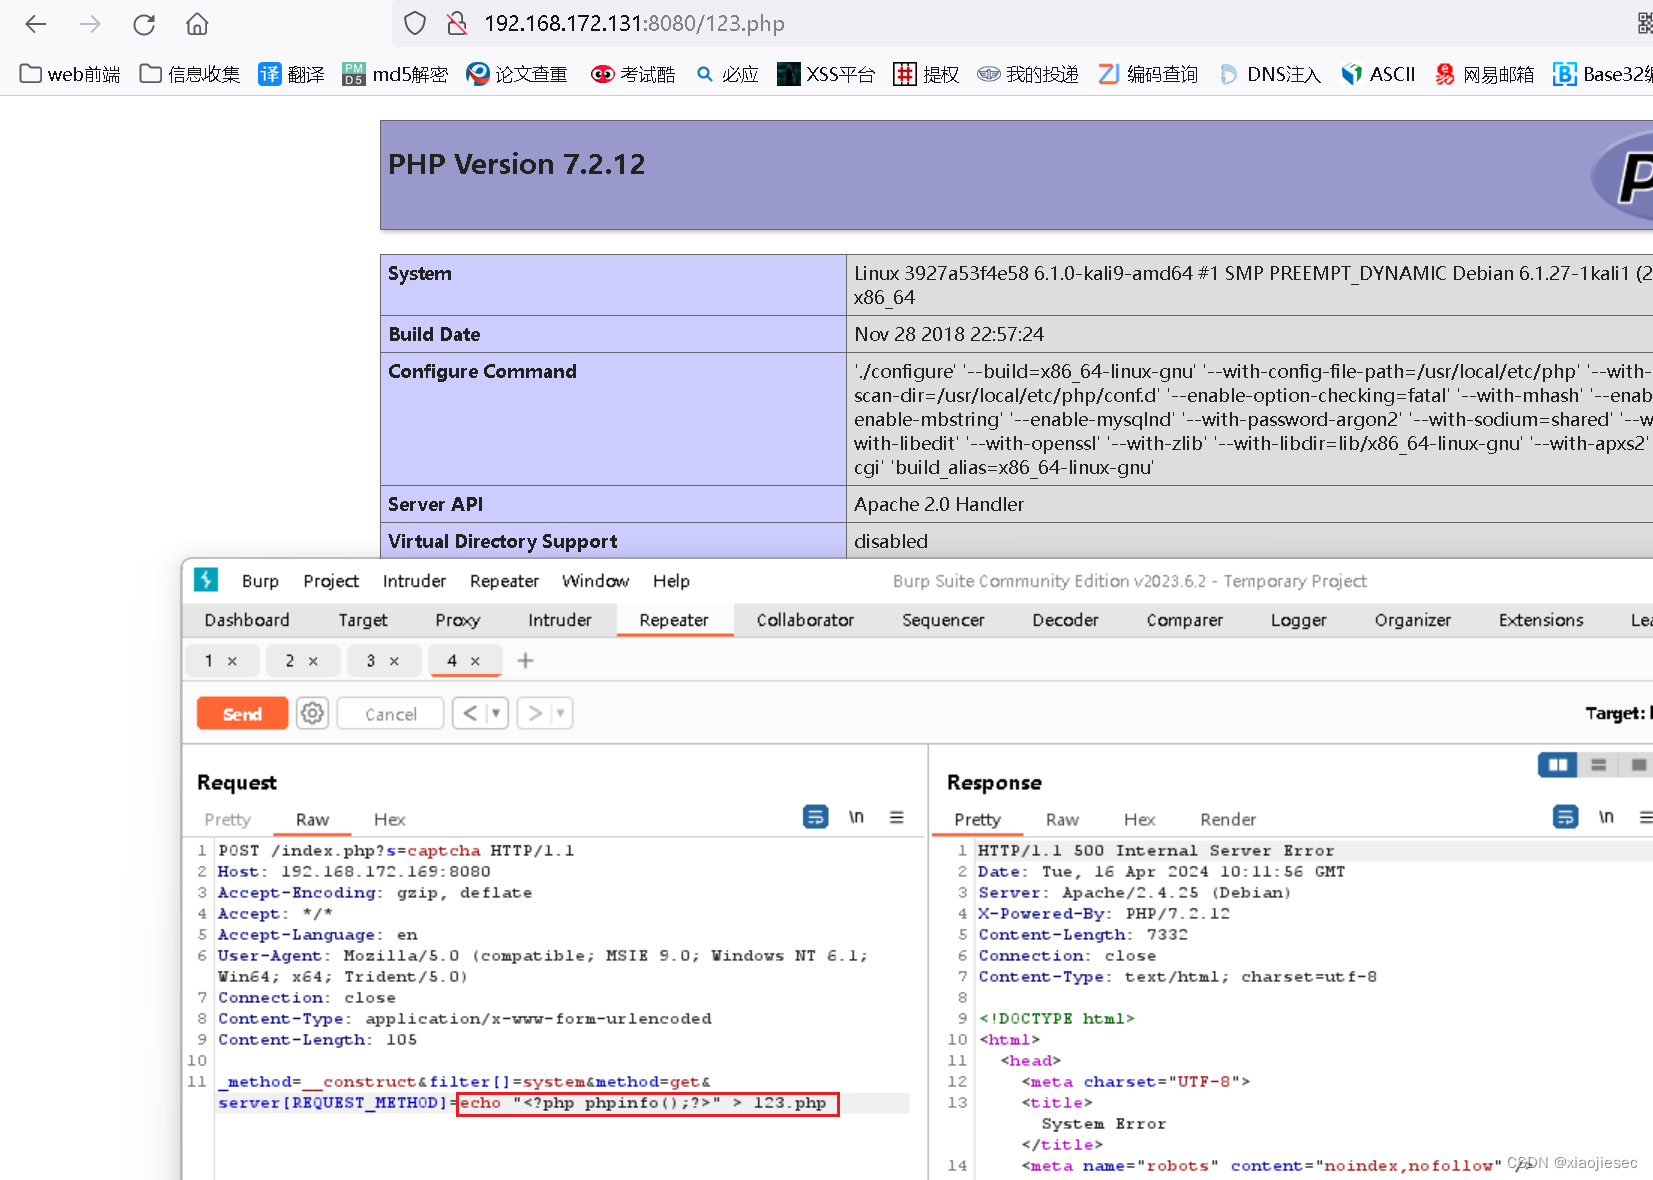
Task: Open the Project menu in Burp
Action: point(331,580)
